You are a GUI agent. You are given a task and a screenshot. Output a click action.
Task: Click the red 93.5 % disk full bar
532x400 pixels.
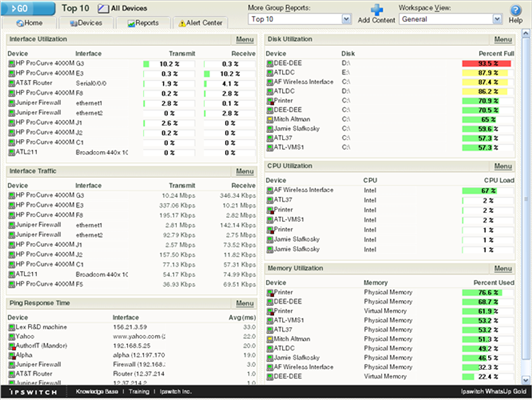(x=487, y=63)
